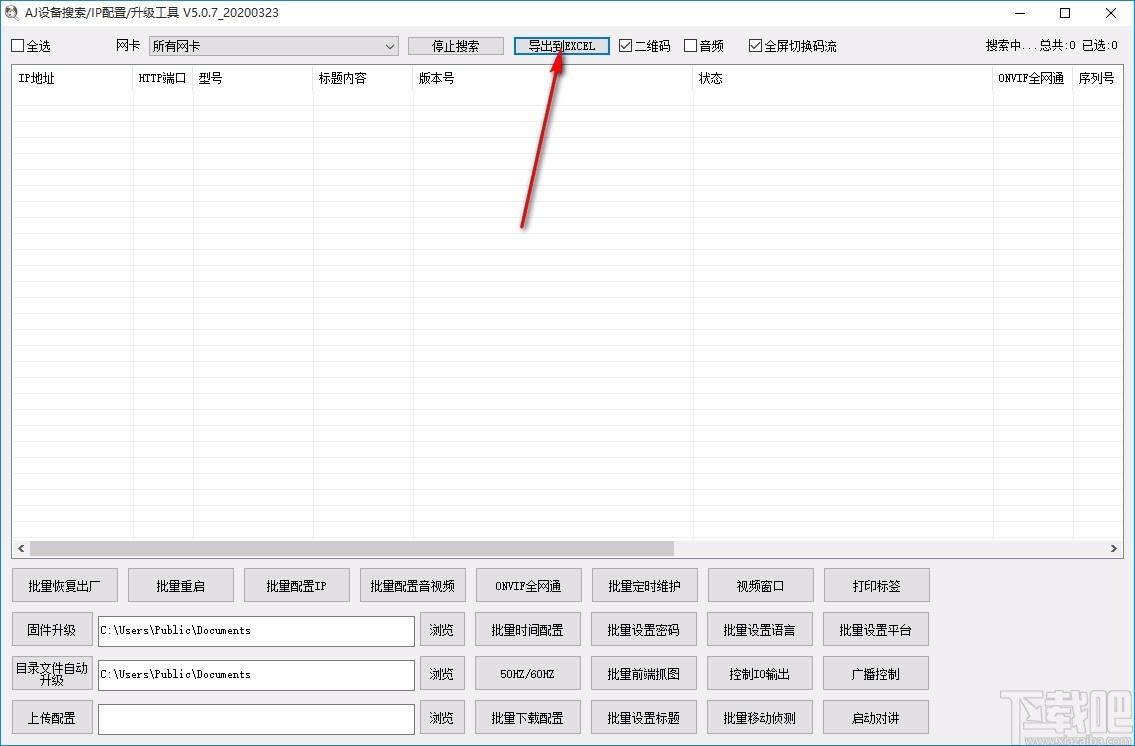Click the HTTP端口 column header
The height and width of the screenshot is (746, 1135).
(163, 78)
